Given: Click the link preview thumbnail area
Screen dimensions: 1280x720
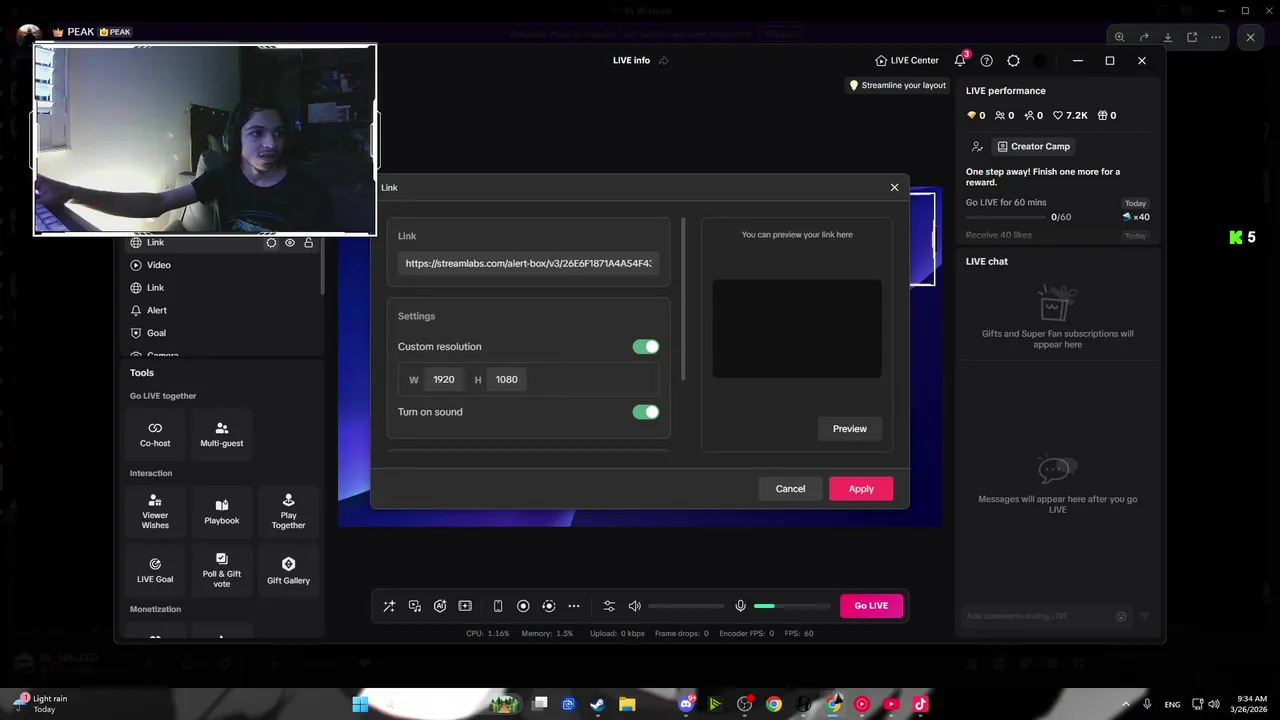Looking at the screenshot, I should [797, 328].
